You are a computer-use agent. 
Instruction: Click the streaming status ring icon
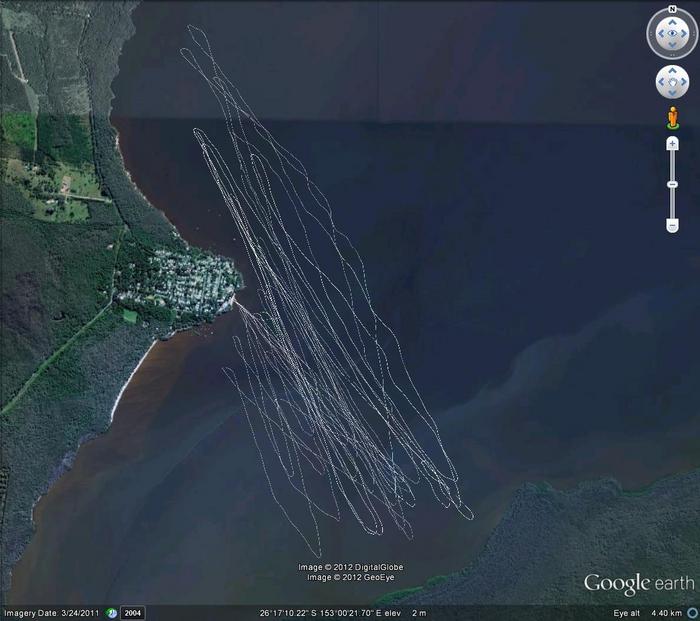[x=693, y=613]
